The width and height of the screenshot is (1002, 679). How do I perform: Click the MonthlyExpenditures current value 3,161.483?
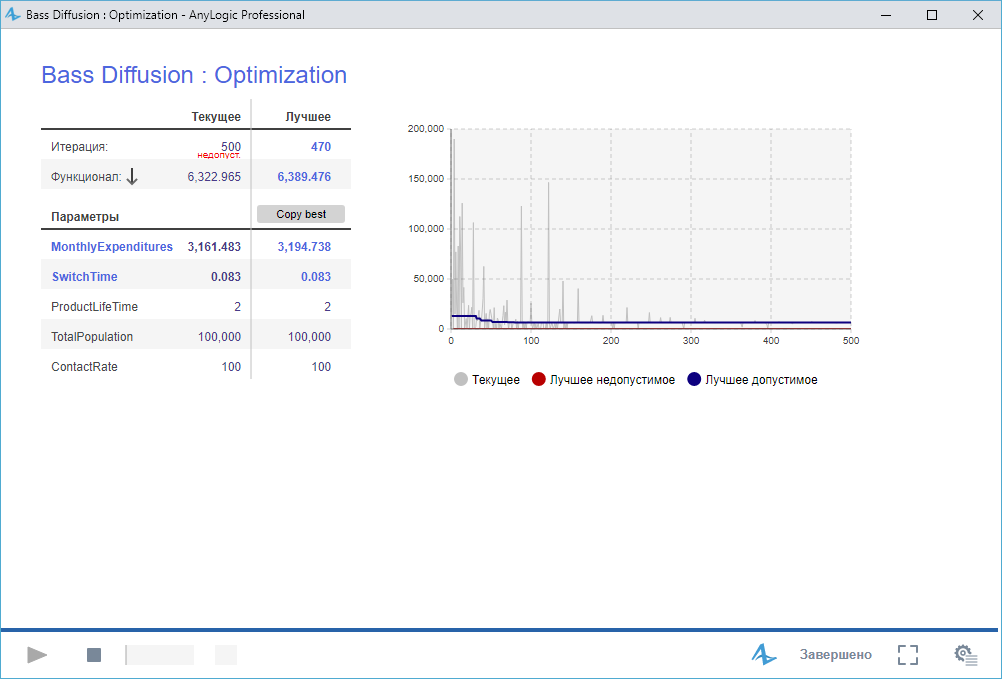(214, 247)
